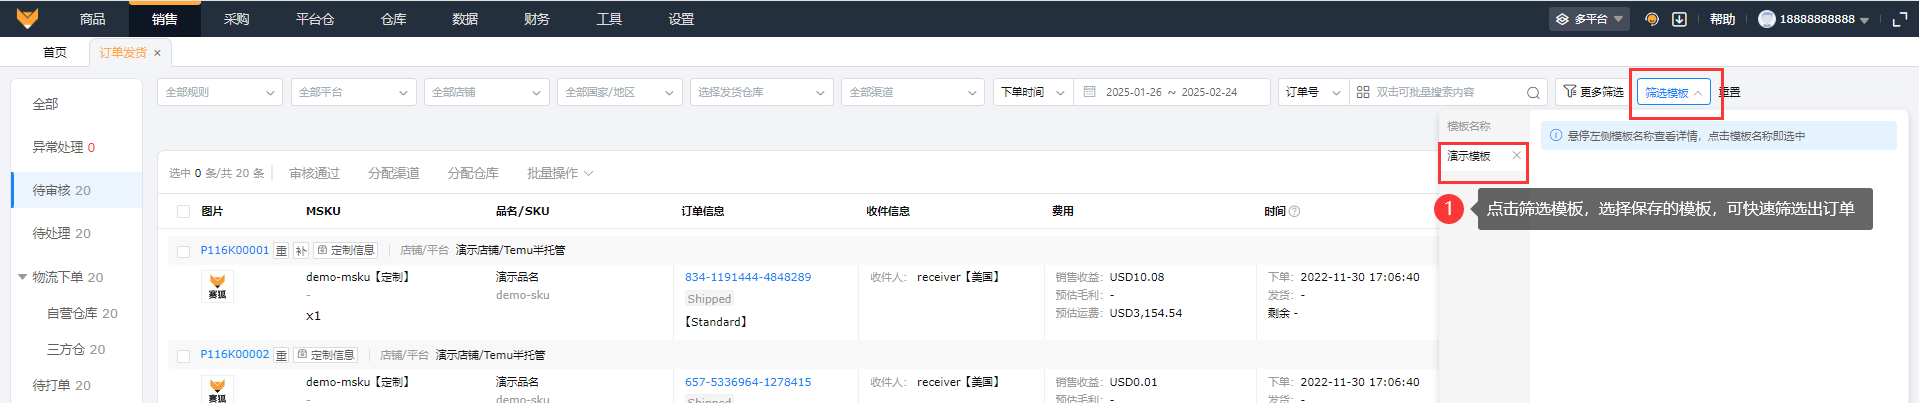
Task: Toggle fullscreen with the expand icon
Action: coord(1900,19)
